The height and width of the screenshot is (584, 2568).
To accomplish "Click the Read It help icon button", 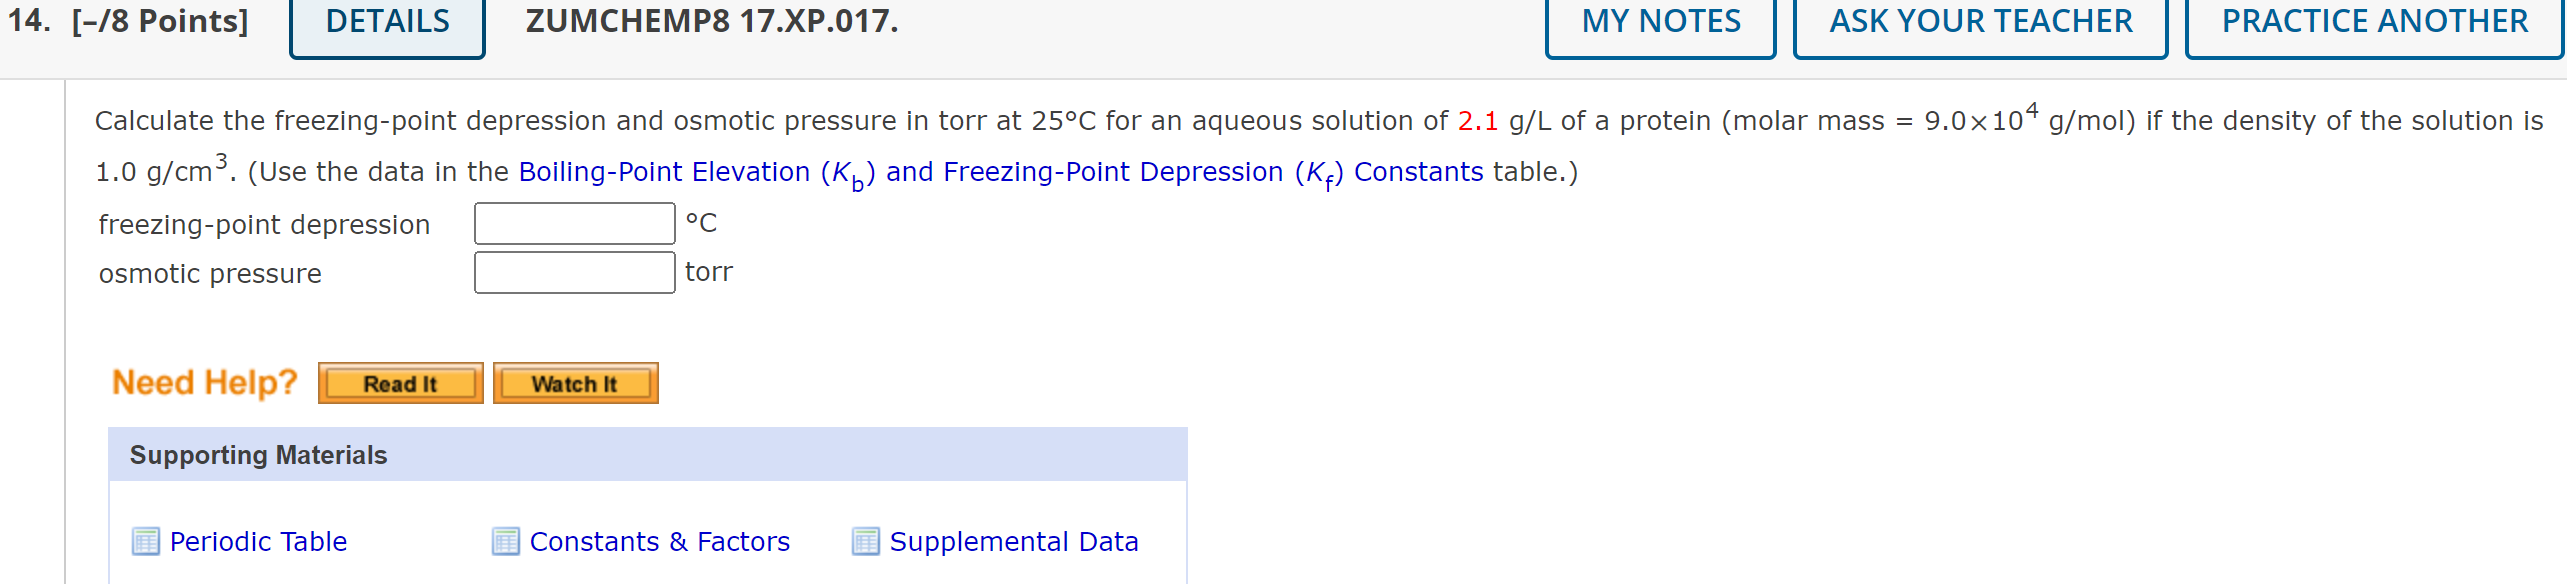I will click(400, 382).
